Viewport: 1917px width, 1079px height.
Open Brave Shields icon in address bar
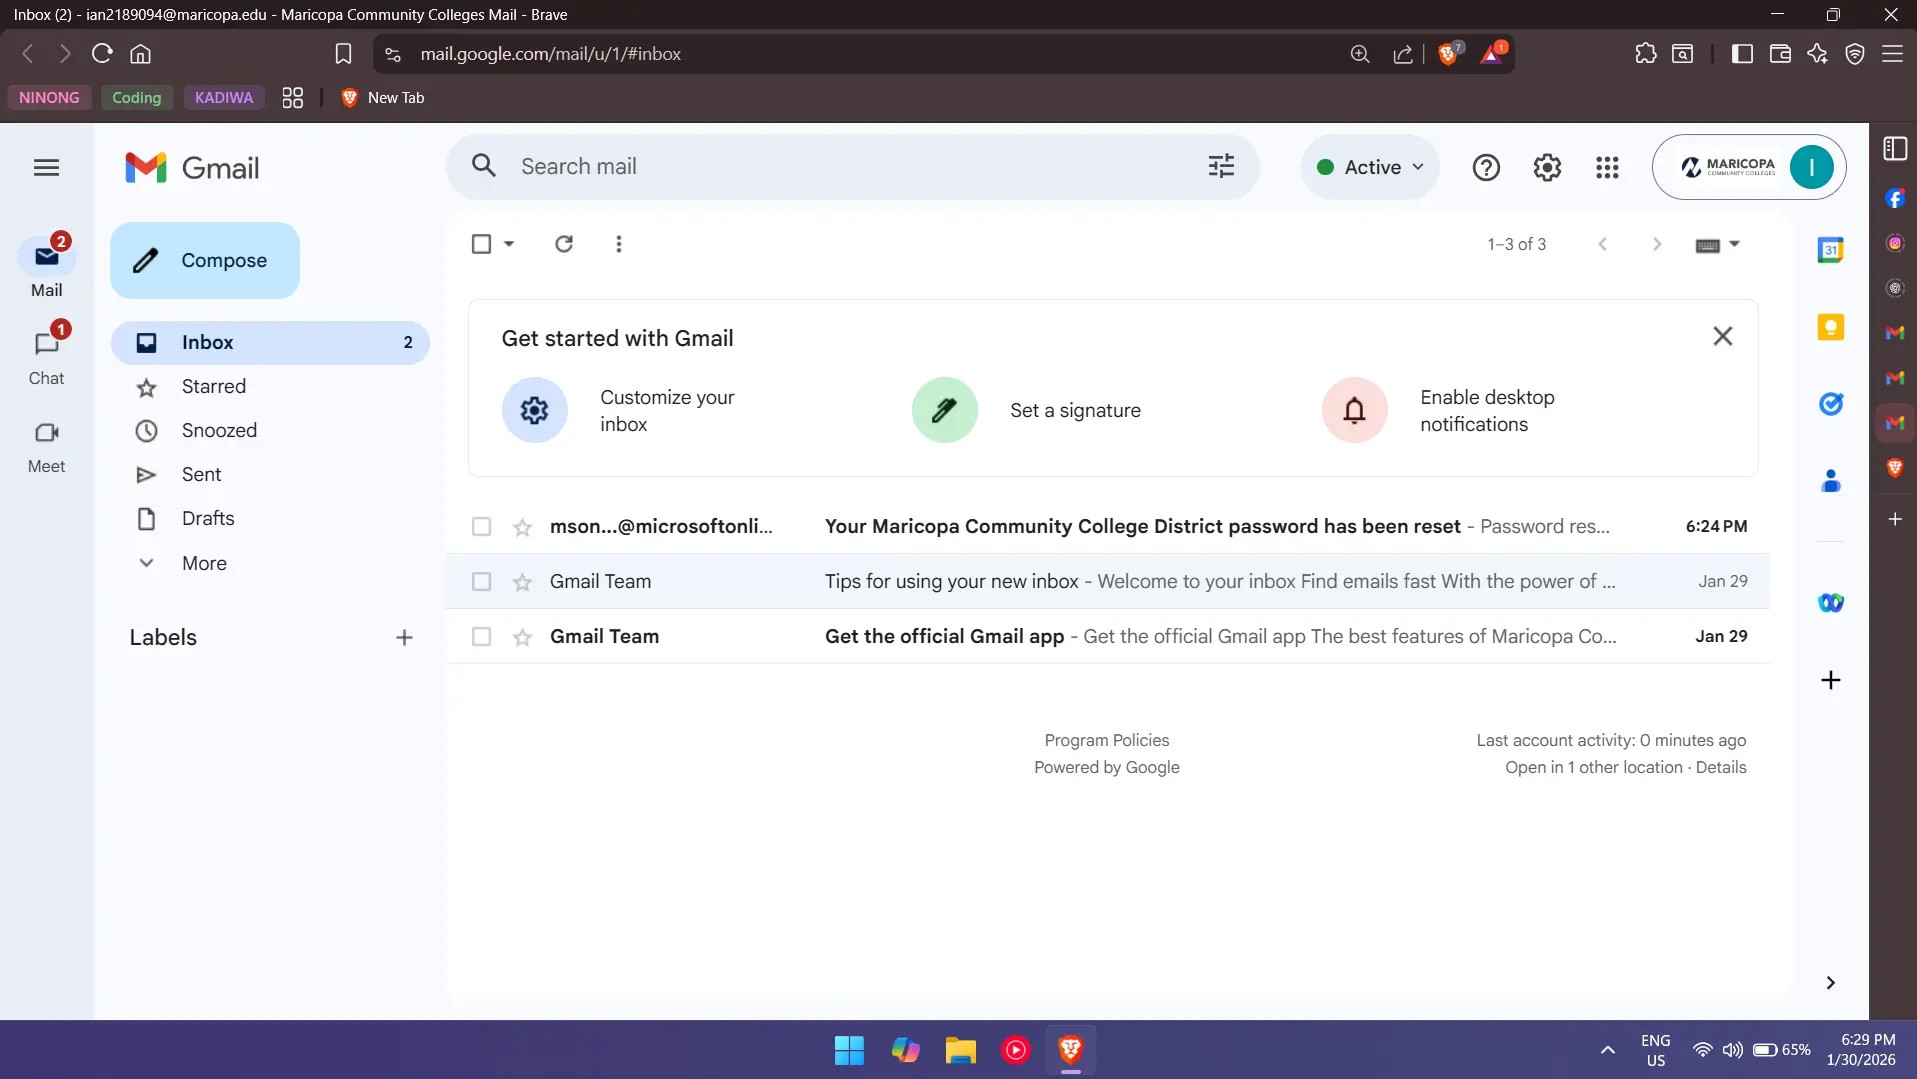[x=1449, y=54]
